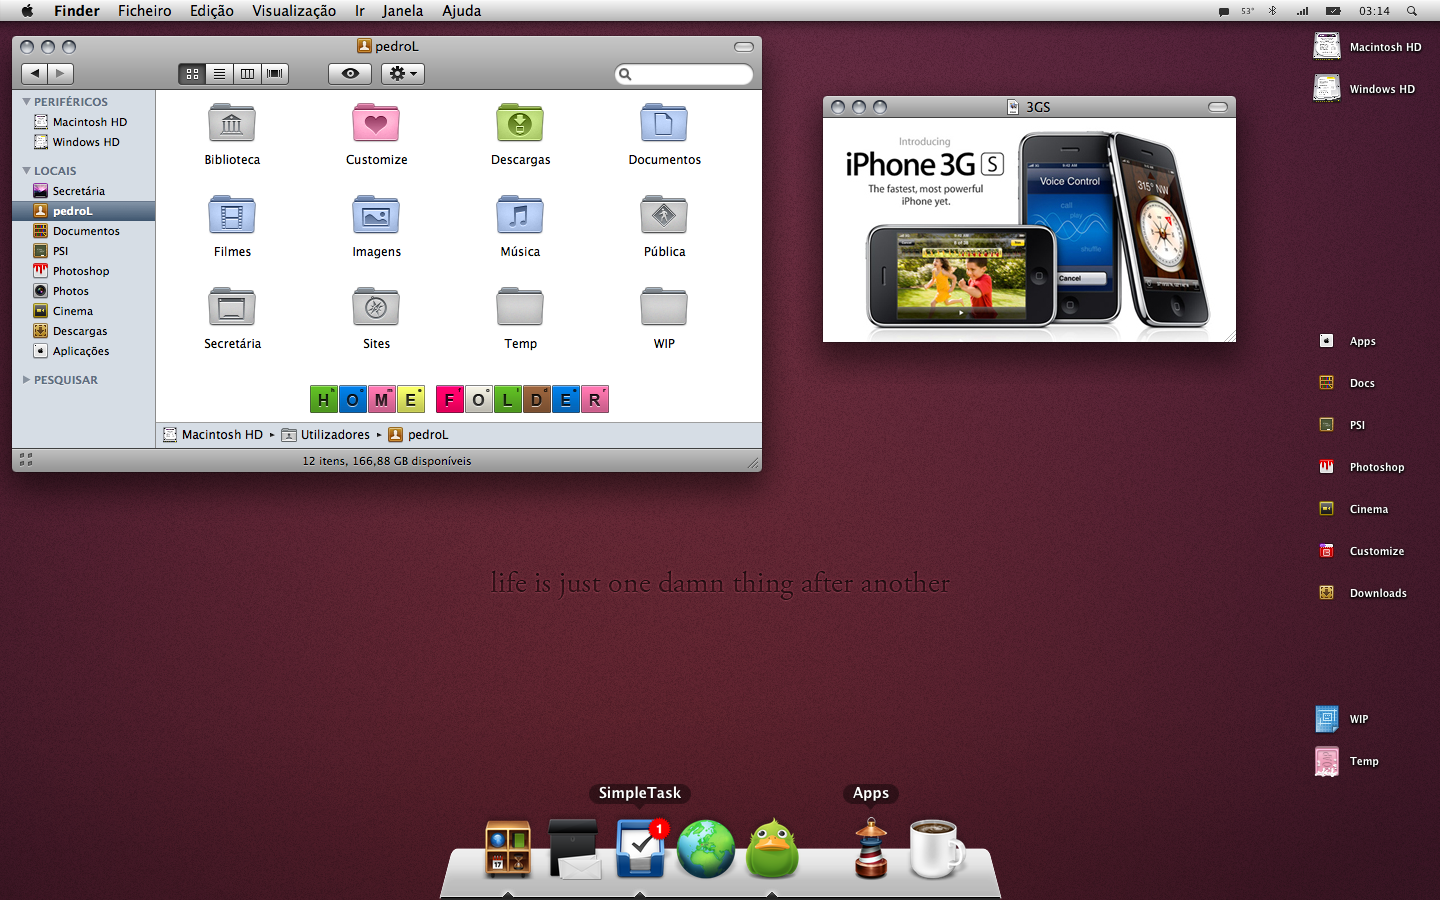Open the Janela menu
Viewport: 1440px width, 900px height.
402,11
